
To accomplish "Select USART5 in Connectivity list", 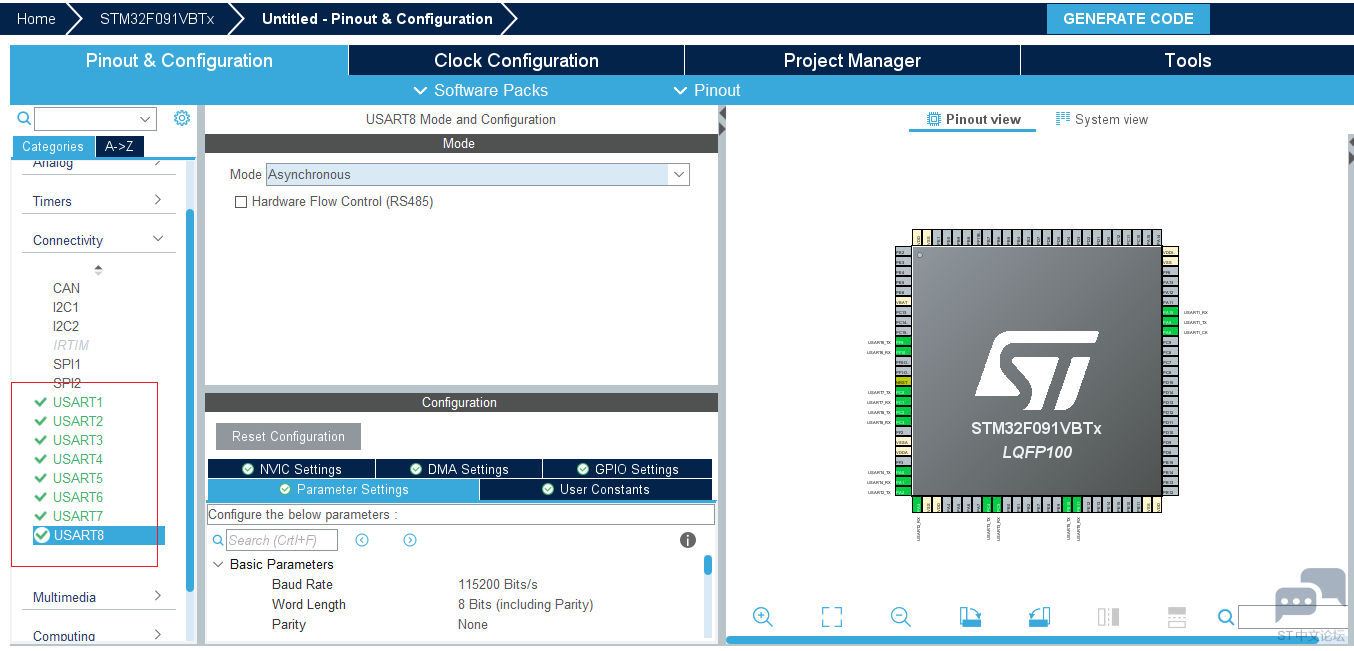I will 77,478.
